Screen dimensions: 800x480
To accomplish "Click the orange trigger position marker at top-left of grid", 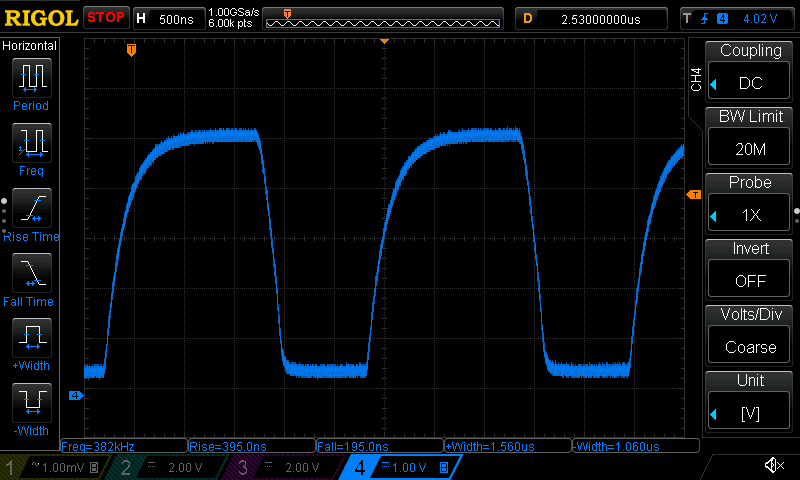I will (131, 50).
